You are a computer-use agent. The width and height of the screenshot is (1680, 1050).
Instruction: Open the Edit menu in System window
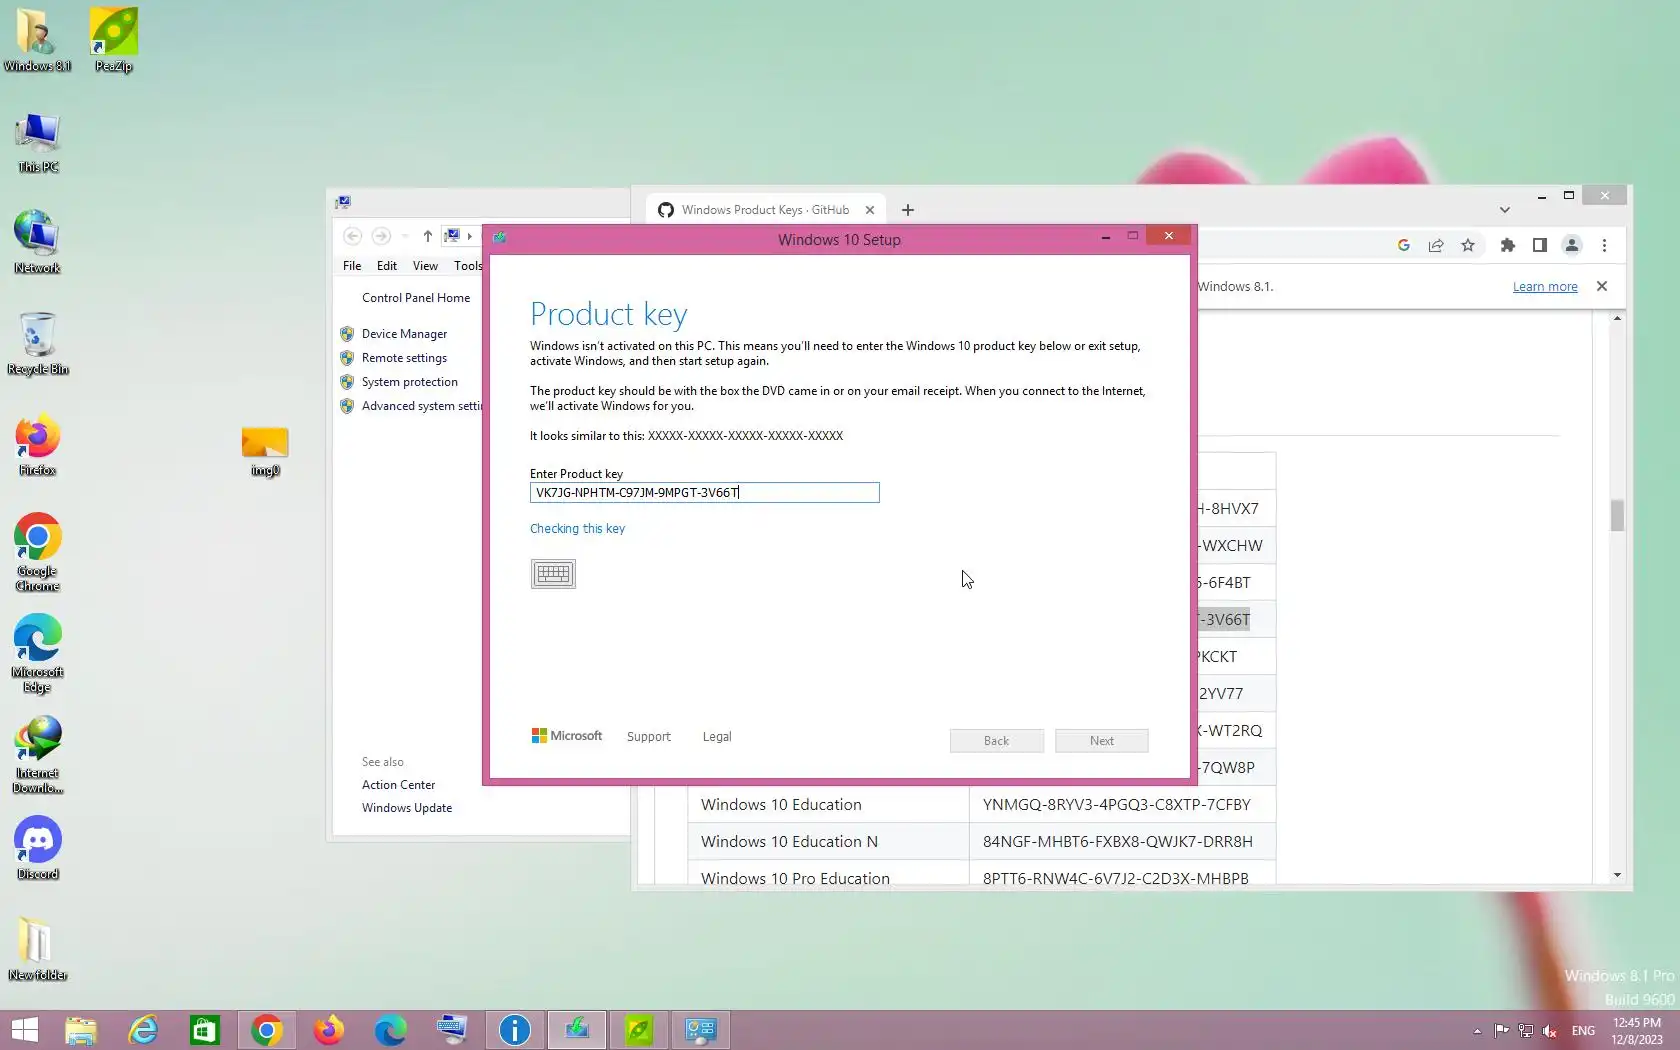(x=387, y=266)
